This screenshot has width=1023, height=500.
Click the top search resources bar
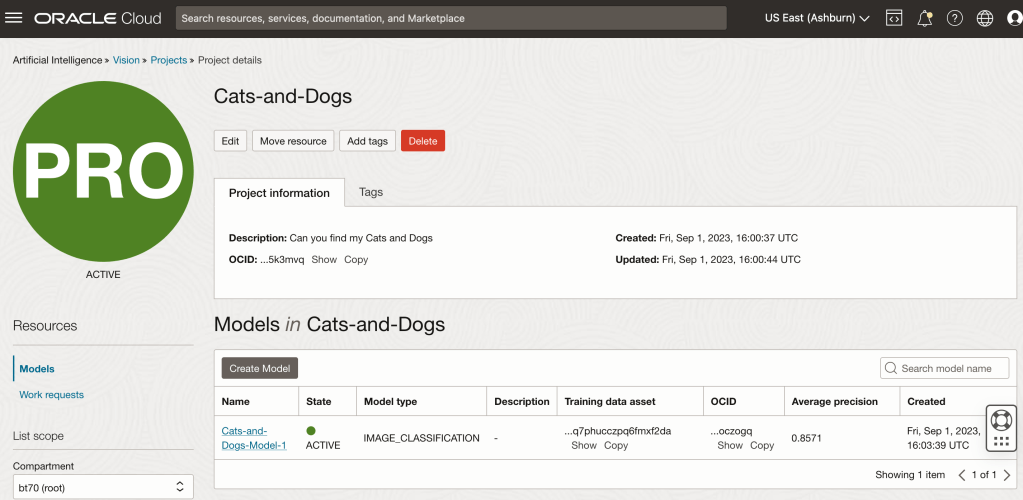[450, 18]
